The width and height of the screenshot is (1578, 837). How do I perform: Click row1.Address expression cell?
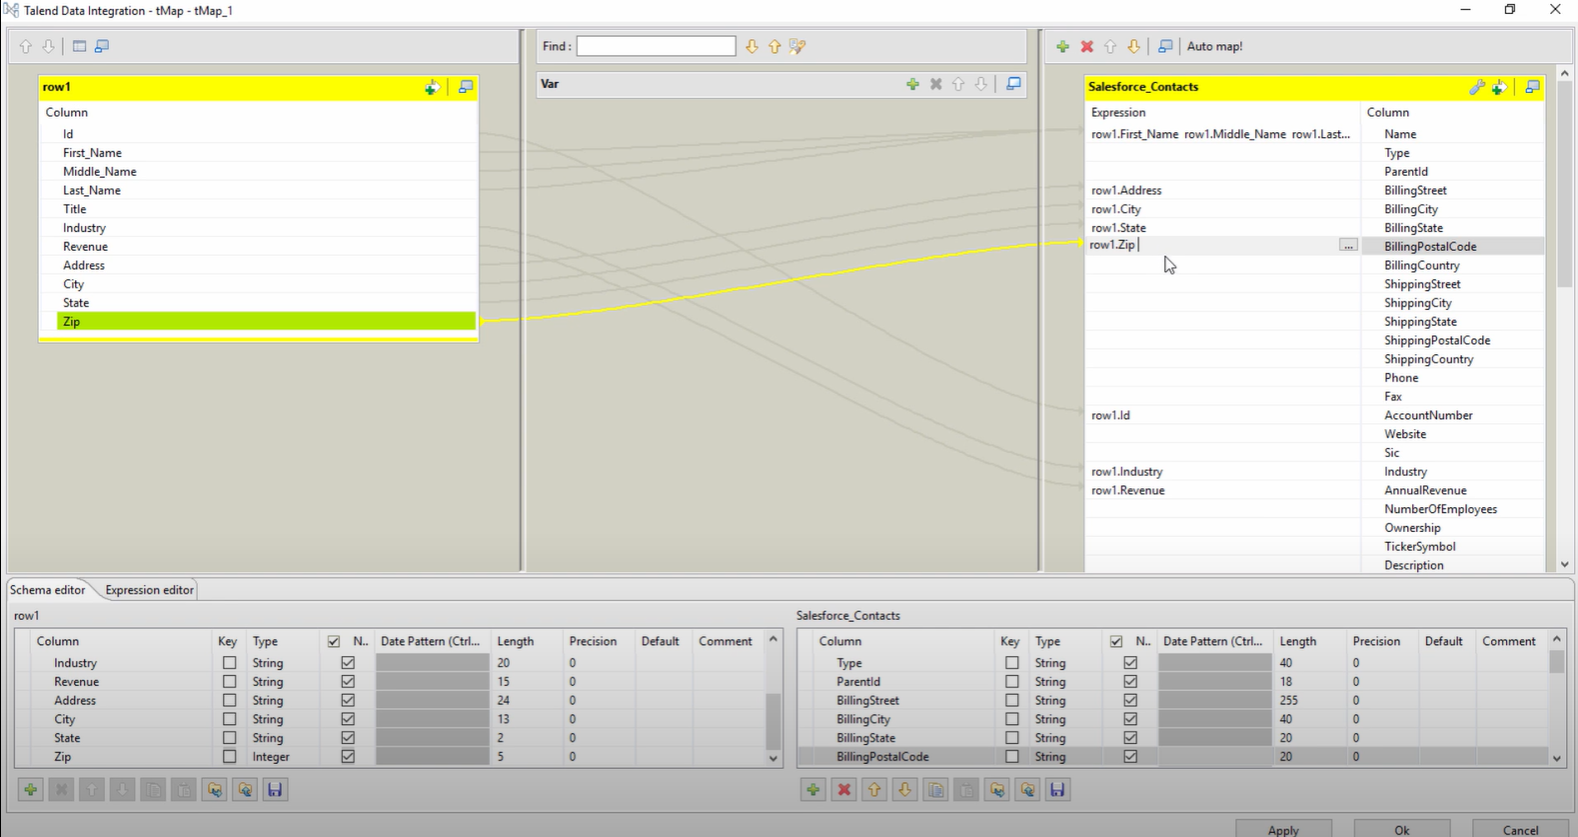coord(1222,190)
